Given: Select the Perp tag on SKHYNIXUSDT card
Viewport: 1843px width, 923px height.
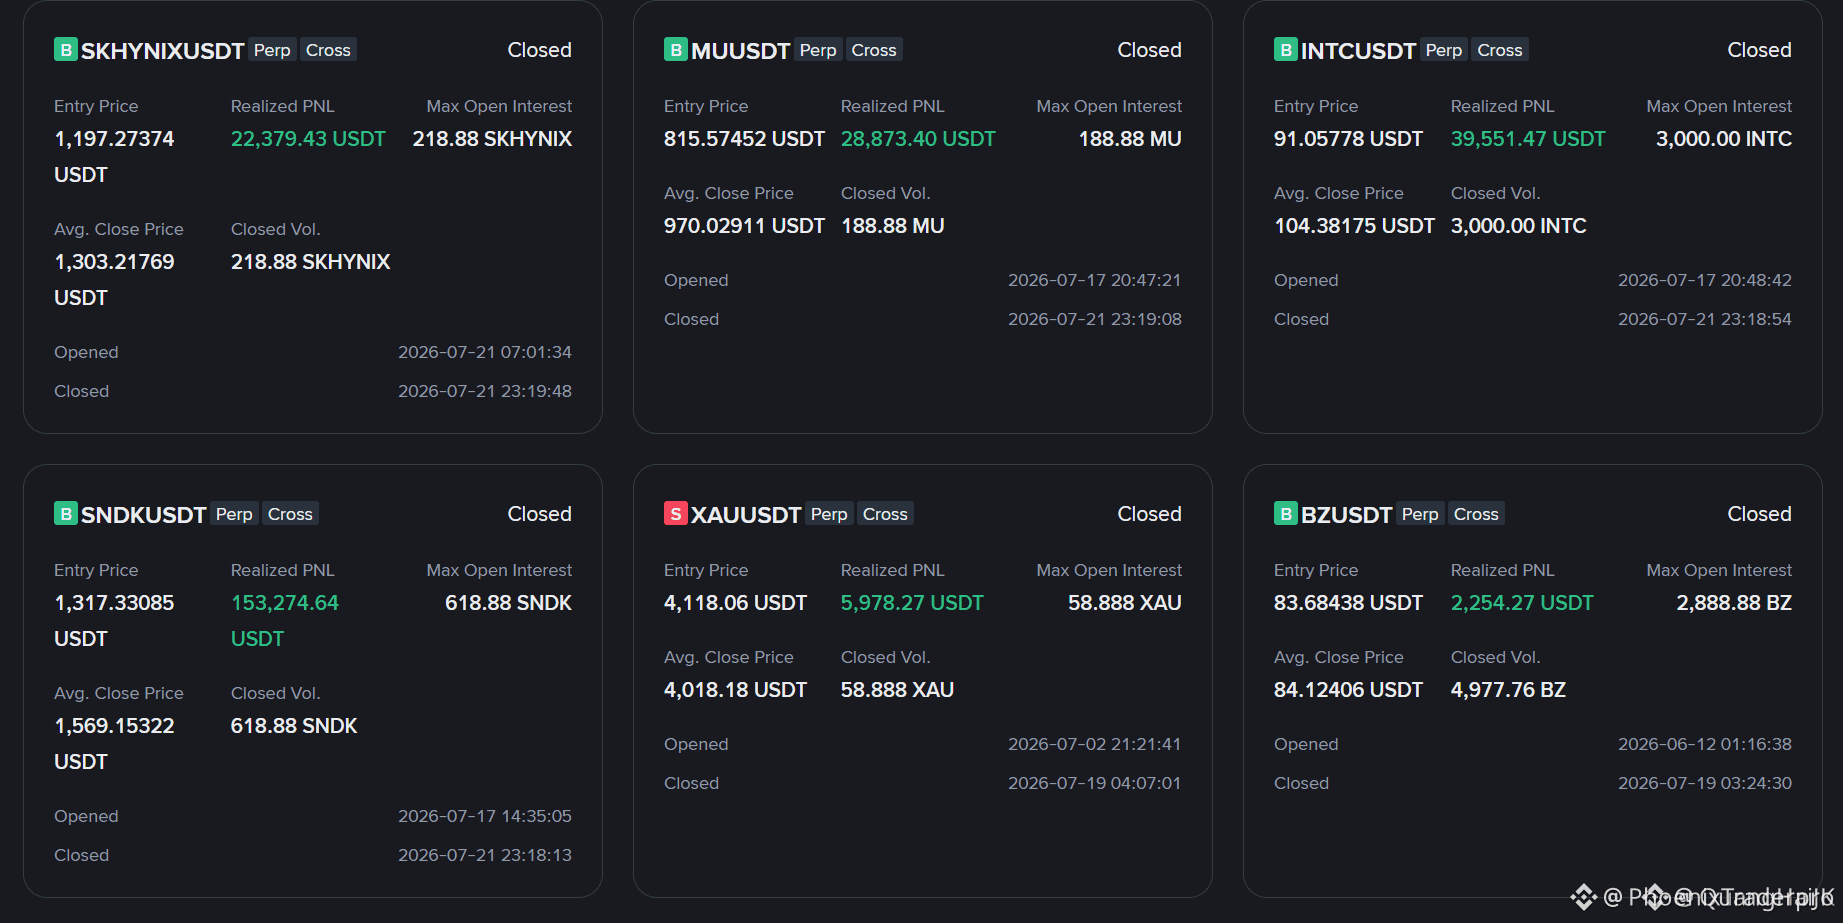Looking at the screenshot, I should (x=272, y=50).
